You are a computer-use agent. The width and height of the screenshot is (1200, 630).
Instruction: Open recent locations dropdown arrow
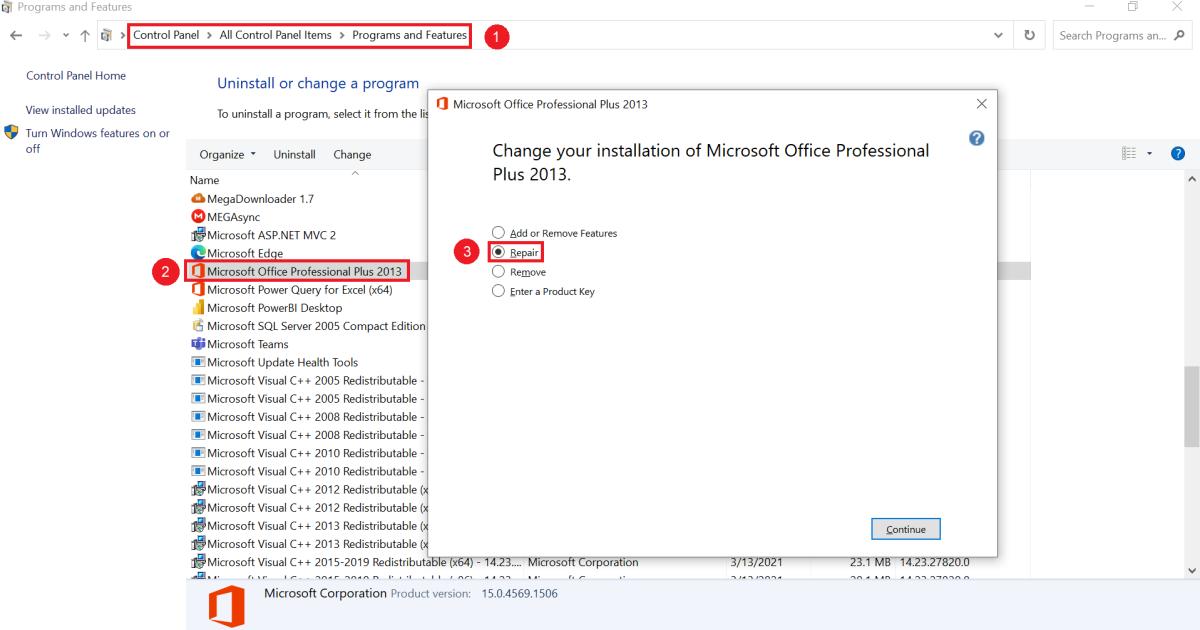[67, 36]
